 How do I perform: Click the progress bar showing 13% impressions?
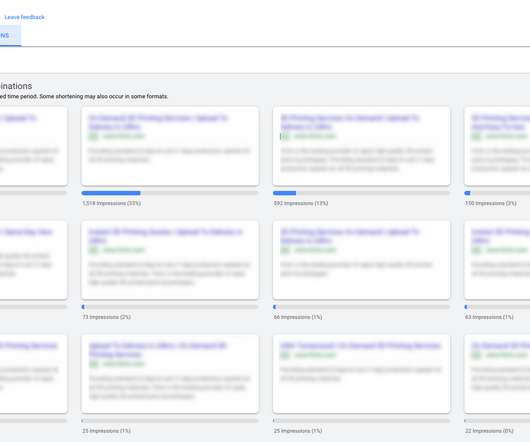(362, 193)
